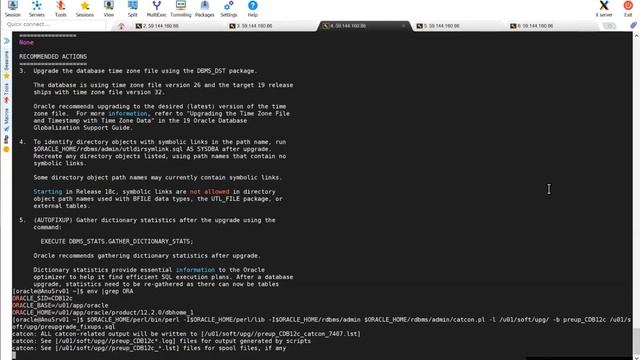Enable MultiExec mode from toolbar
Viewport: 640px width, 360px height.
[x=157, y=9]
